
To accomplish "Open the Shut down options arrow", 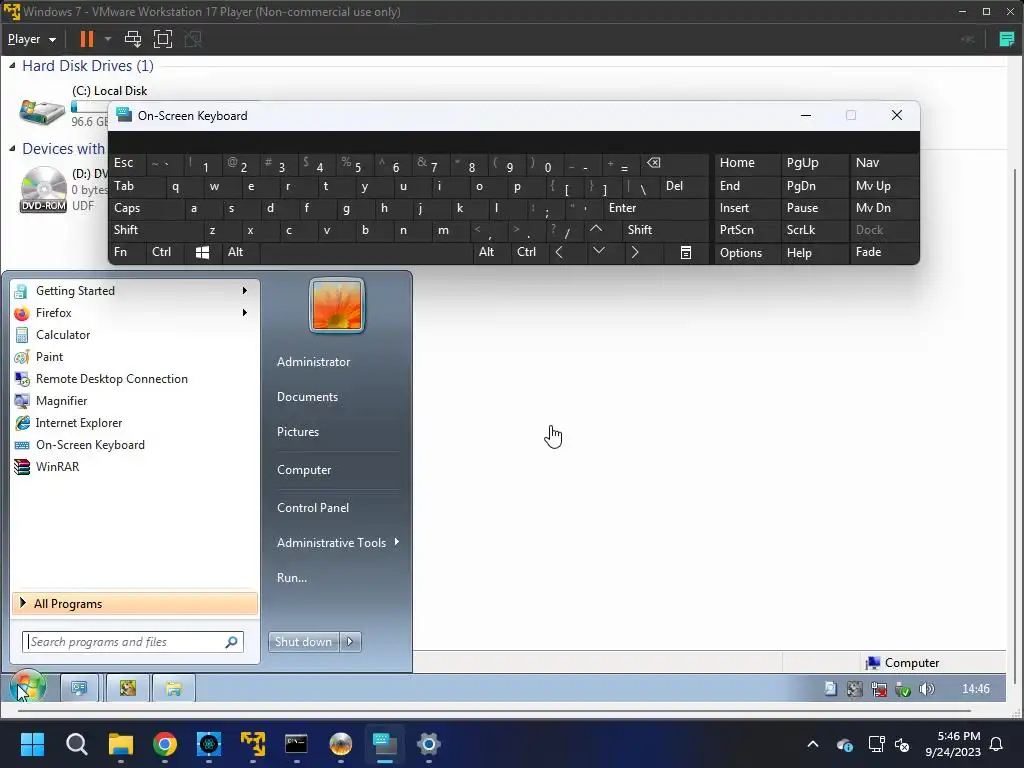I will tap(351, 642).
